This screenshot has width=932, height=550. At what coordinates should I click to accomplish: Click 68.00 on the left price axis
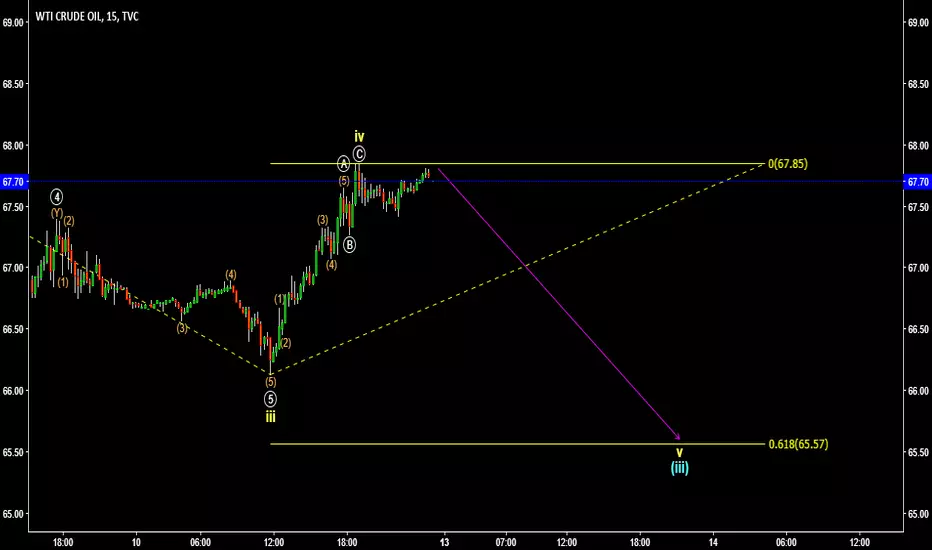[x=13, y=146]
